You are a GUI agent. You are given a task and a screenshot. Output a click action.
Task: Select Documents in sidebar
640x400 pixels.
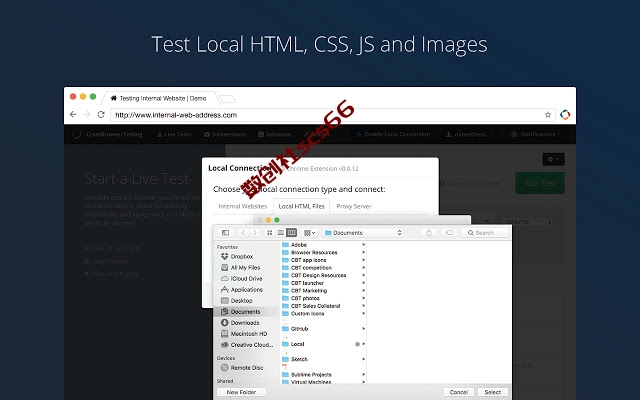[246, 312]
